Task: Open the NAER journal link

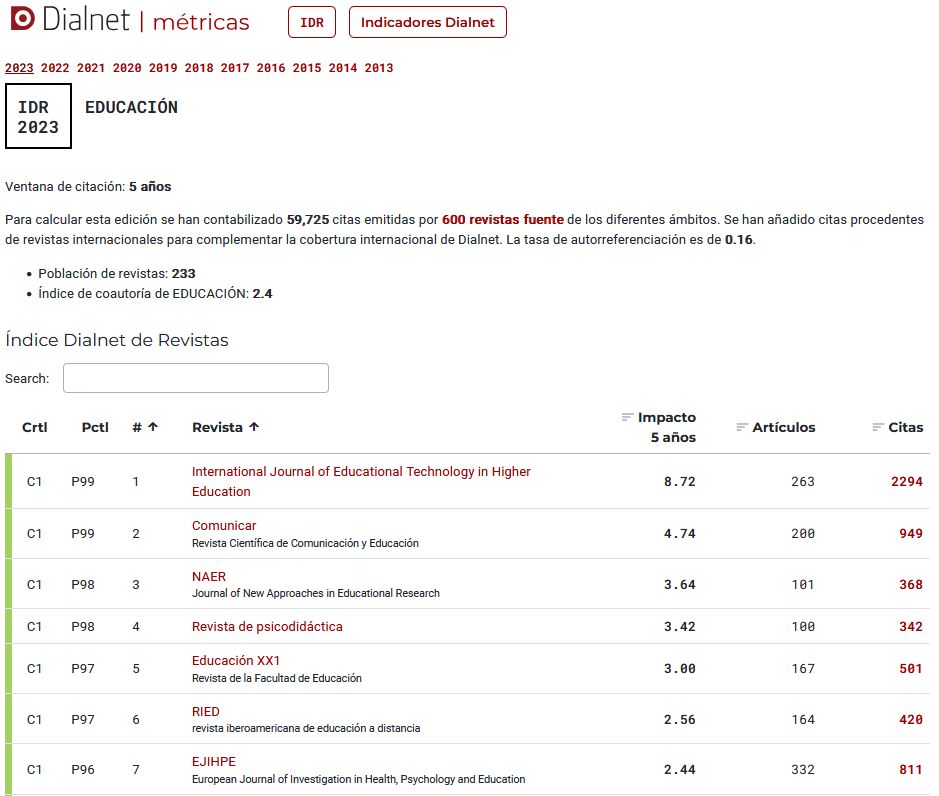Action: point(209,576)
